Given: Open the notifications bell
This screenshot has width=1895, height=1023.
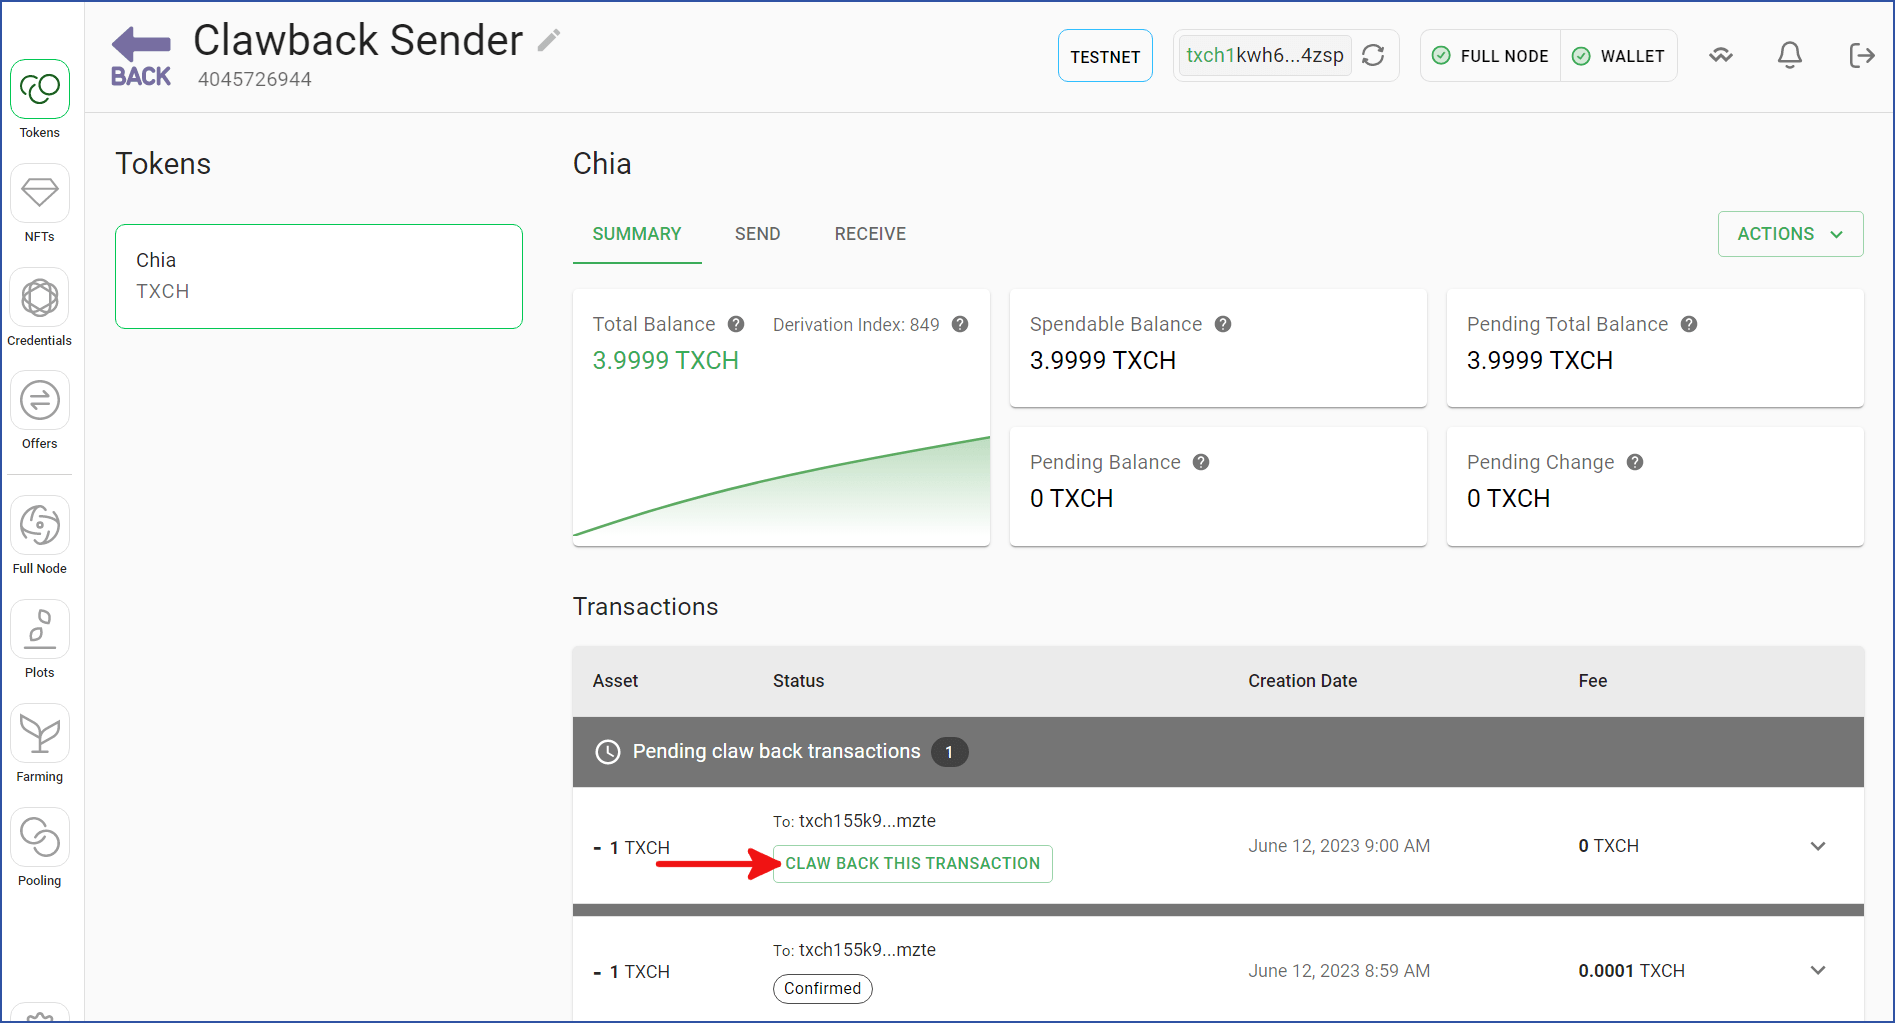Looking at the screenshot, I should 1789,55.
